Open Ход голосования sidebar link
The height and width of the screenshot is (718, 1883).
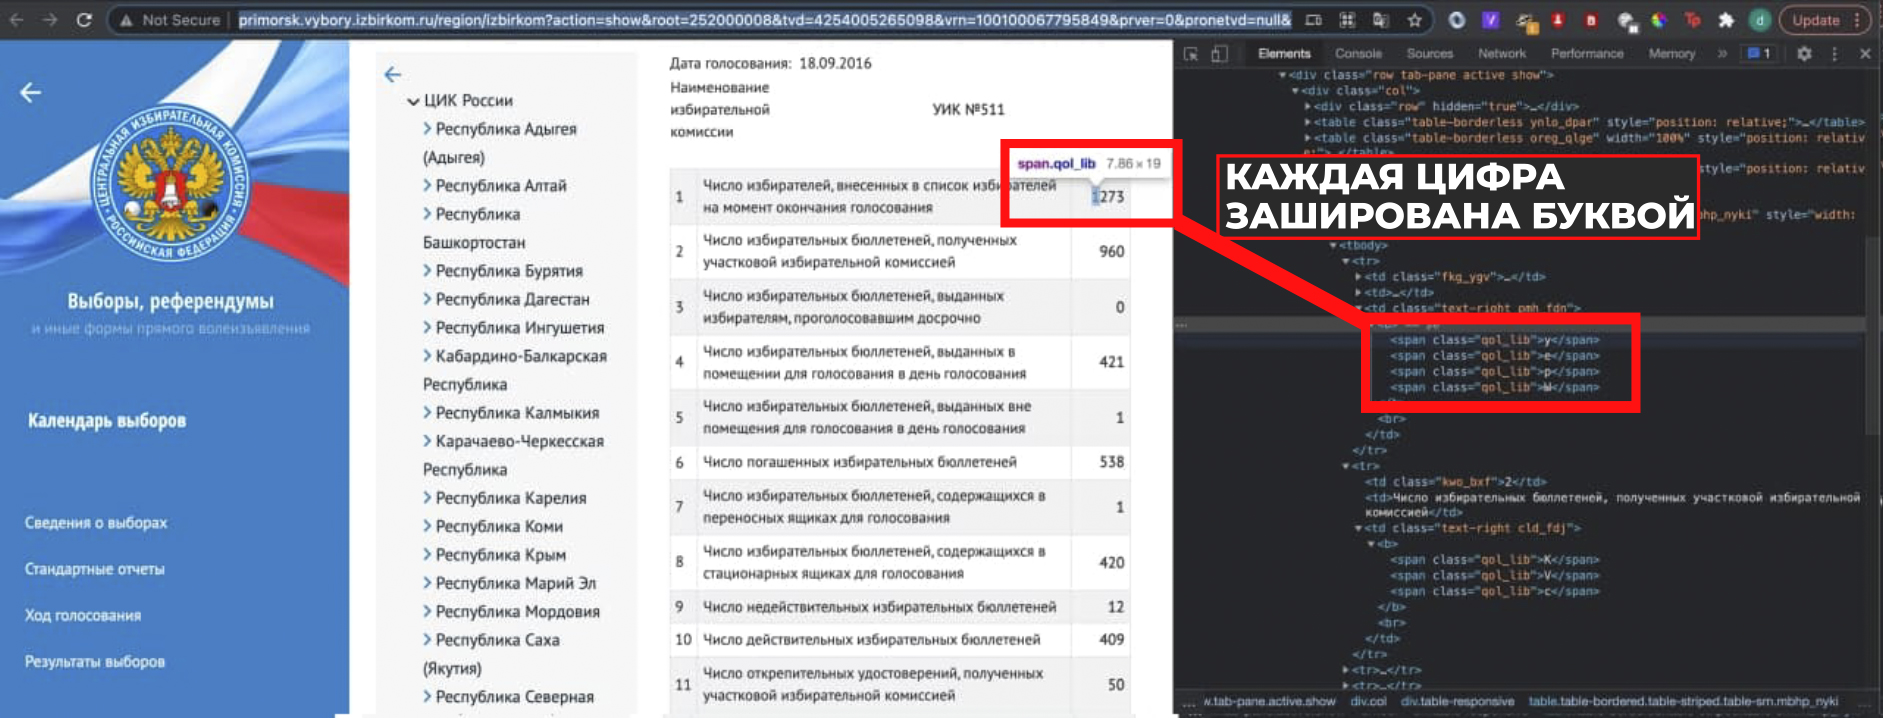point(83,615)
